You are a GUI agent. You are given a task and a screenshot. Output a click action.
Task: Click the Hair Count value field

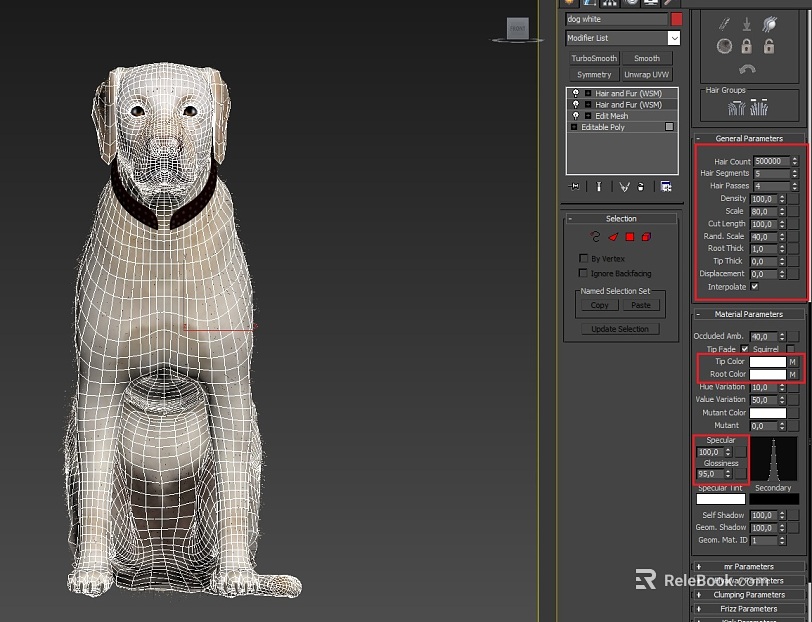tap(772, 161)
